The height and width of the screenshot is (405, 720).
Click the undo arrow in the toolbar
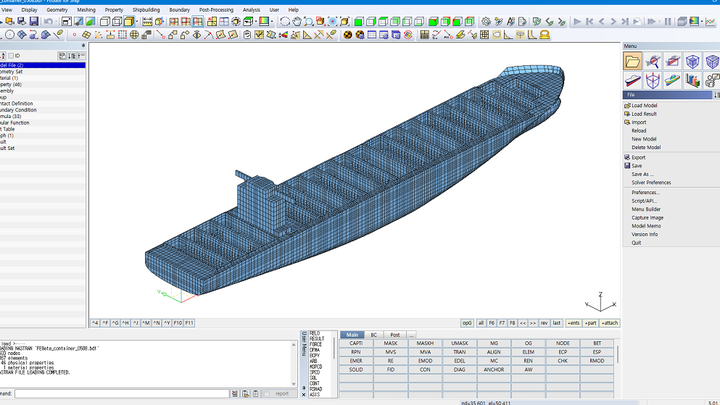pos(48,21)
